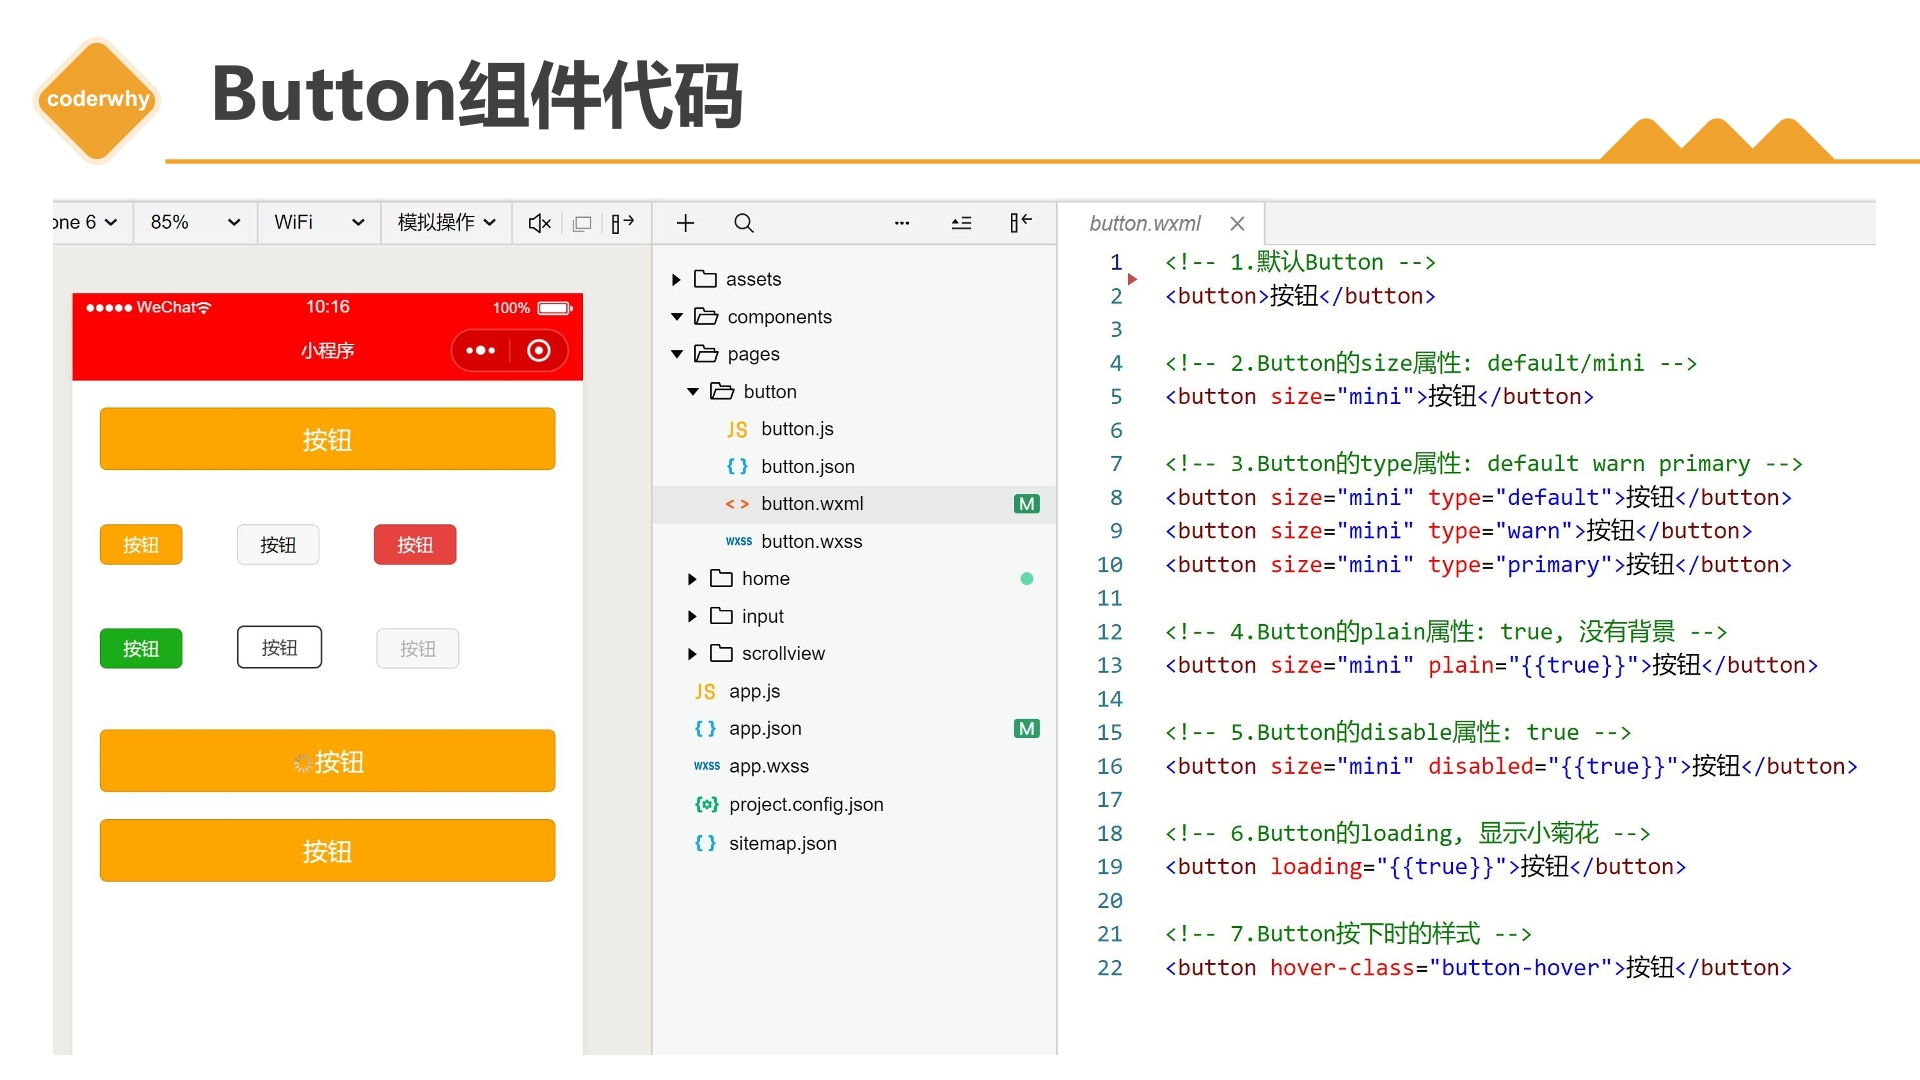Expand the assets folder
This screenshot has height=1080, width=1920.
tap(676, 279)
